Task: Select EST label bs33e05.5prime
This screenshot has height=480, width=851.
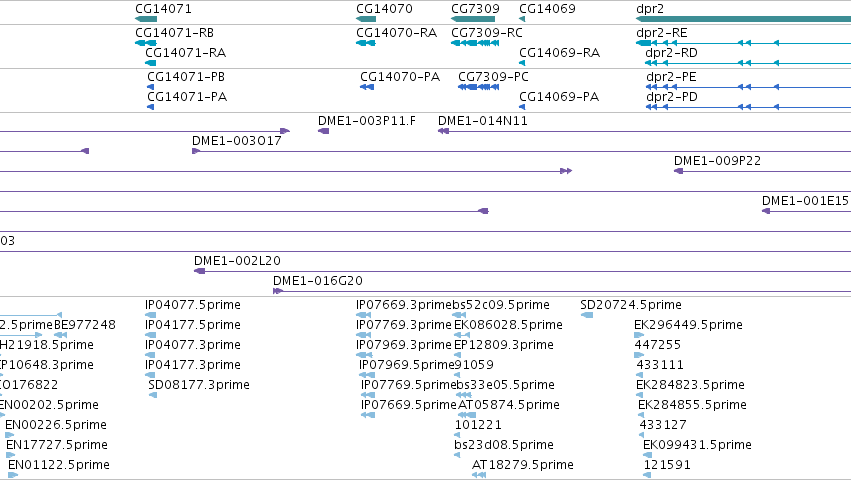Action: click(505, 385)
